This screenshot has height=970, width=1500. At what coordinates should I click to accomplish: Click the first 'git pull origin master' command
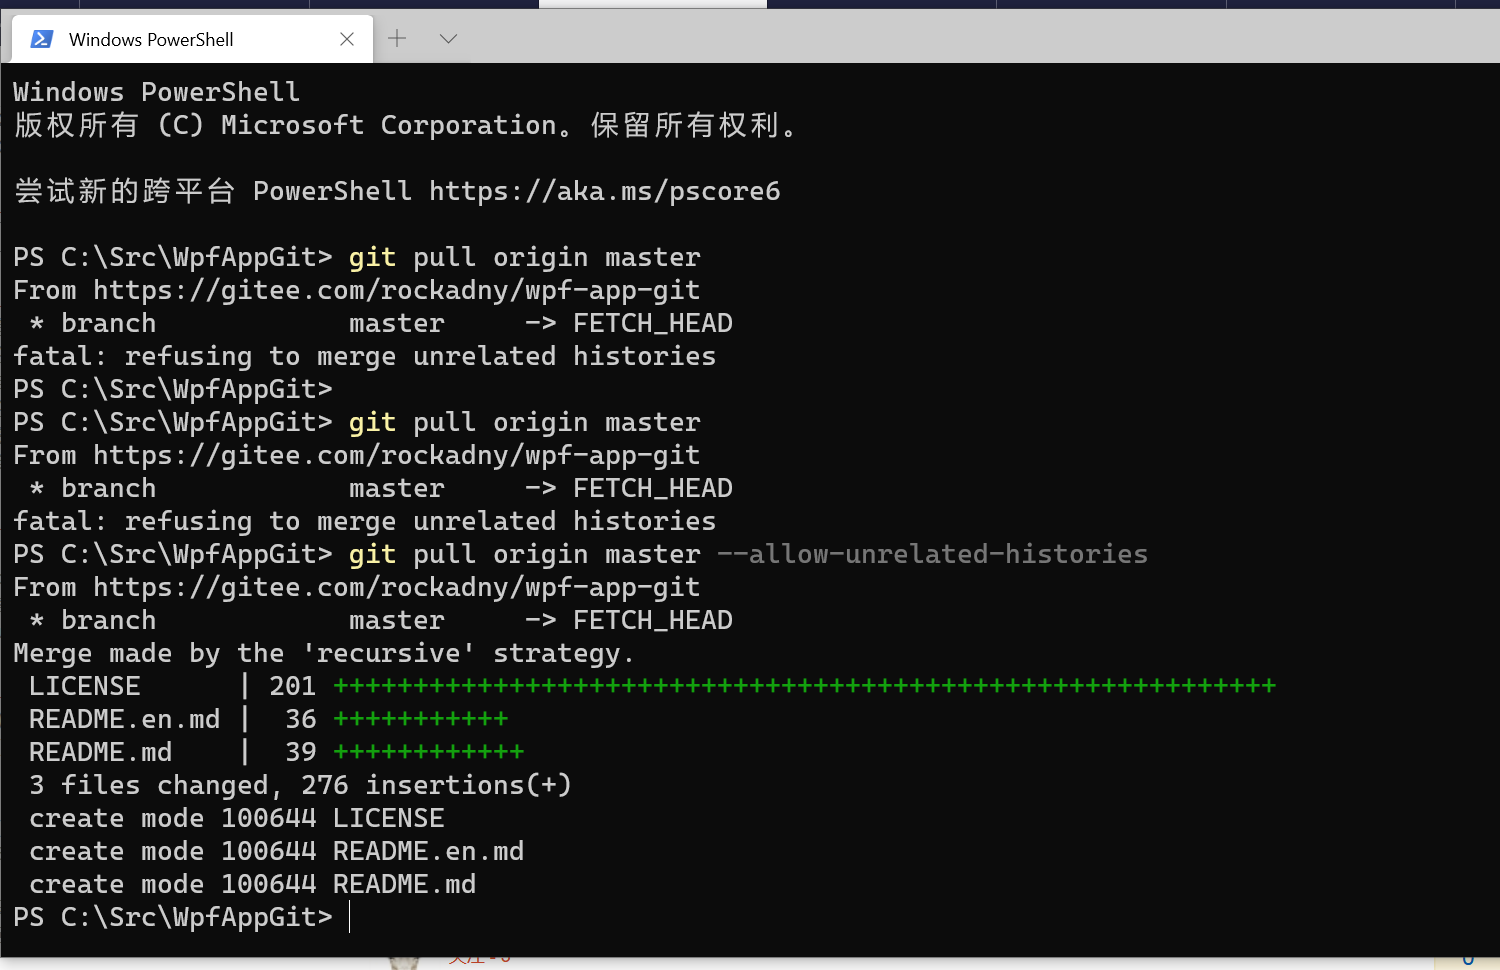(525, 257)
